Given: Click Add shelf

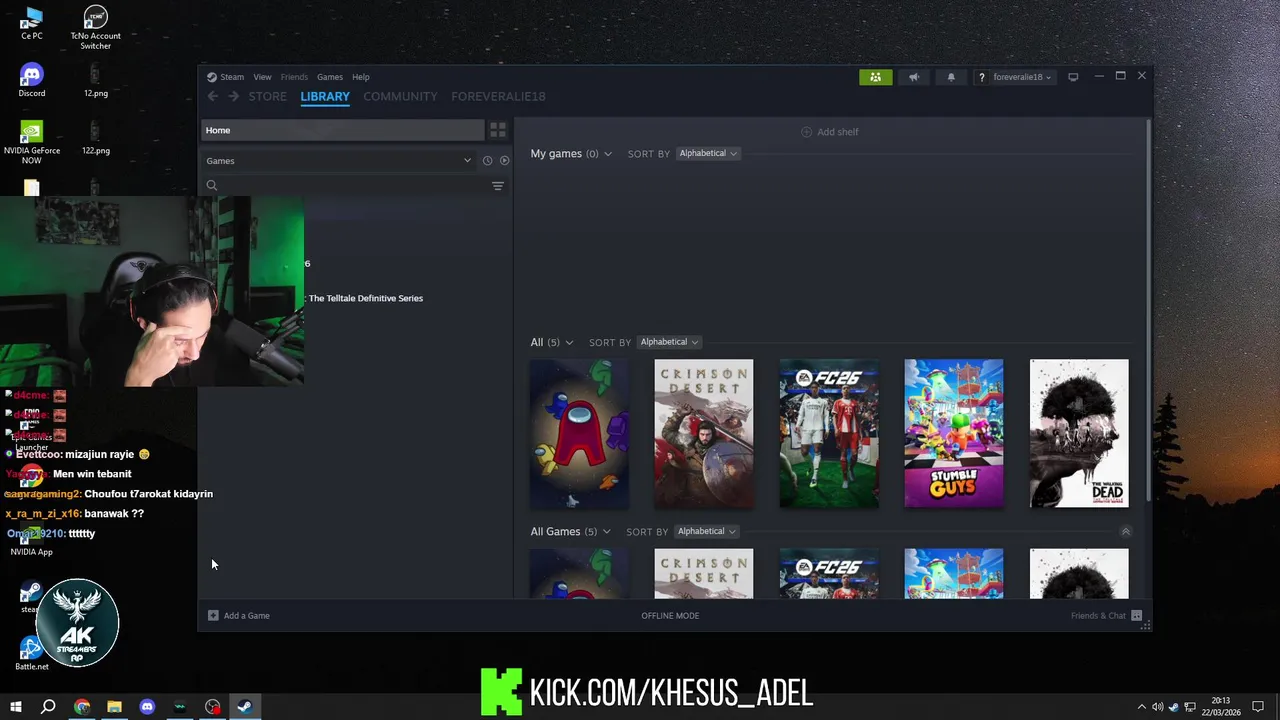Looking at the screenshot, I should (829, 132).
